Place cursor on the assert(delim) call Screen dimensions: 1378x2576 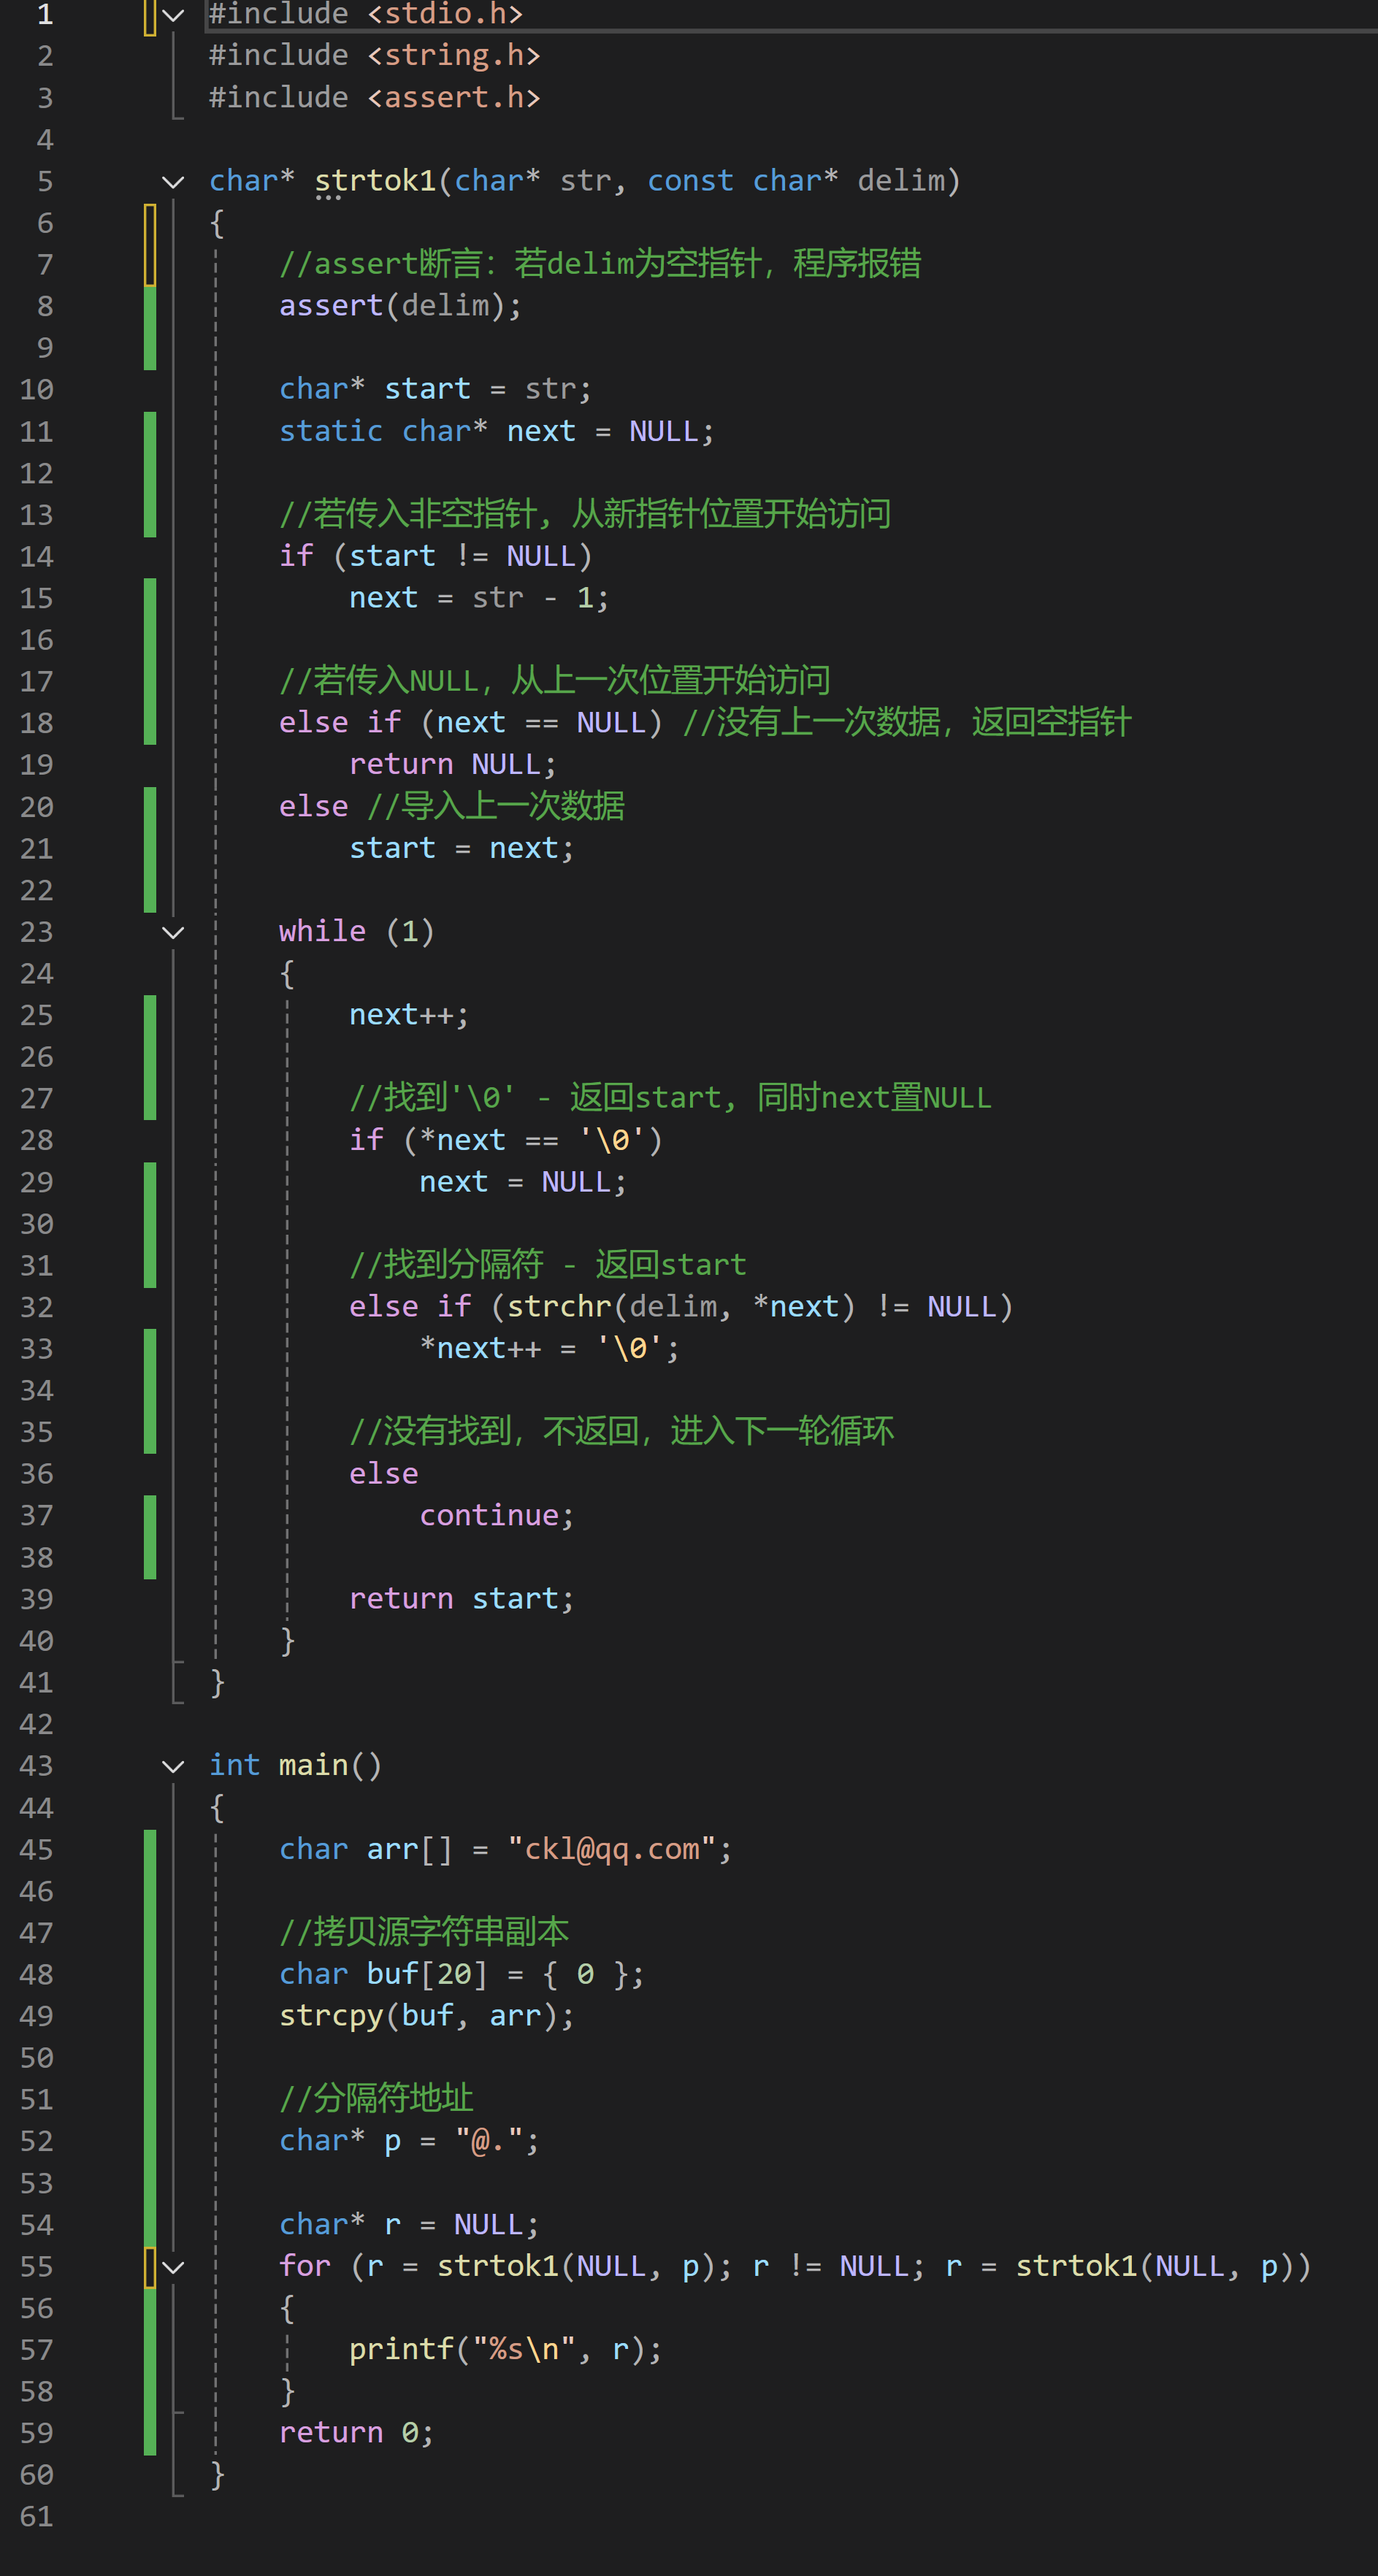click(400, 306)
